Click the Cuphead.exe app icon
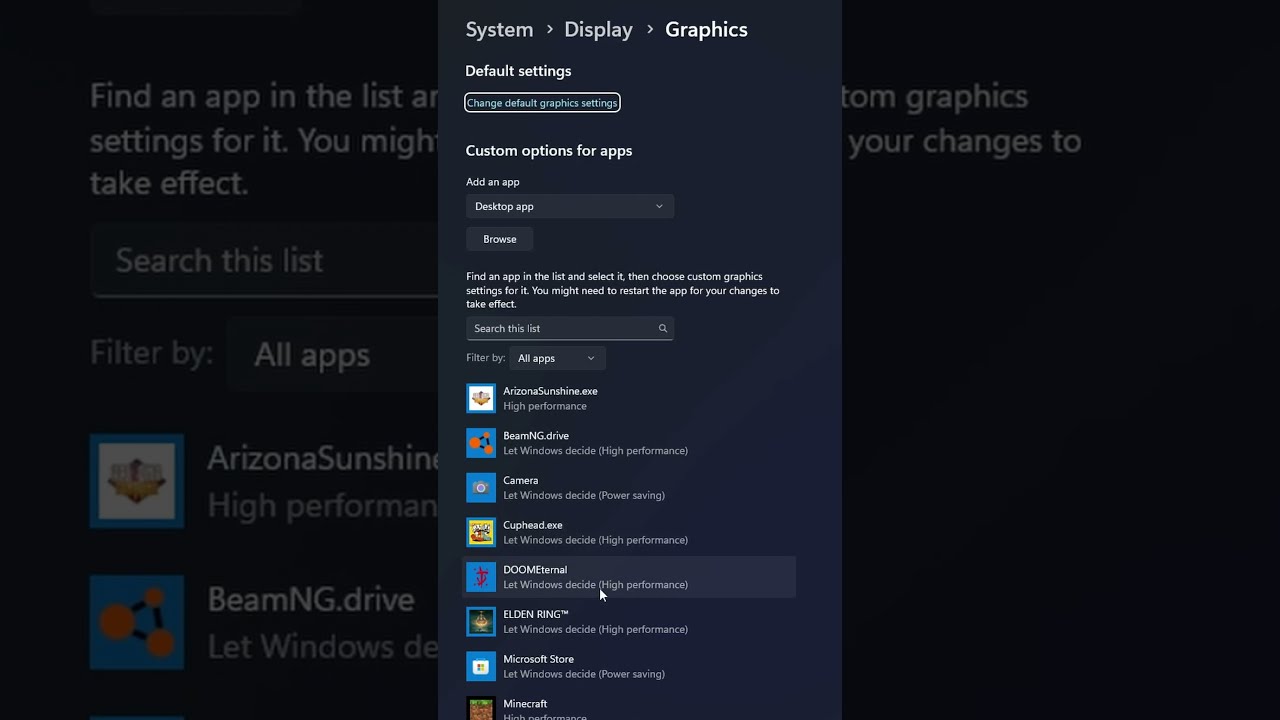1280x720 pixels. click(x=481, y=532)
